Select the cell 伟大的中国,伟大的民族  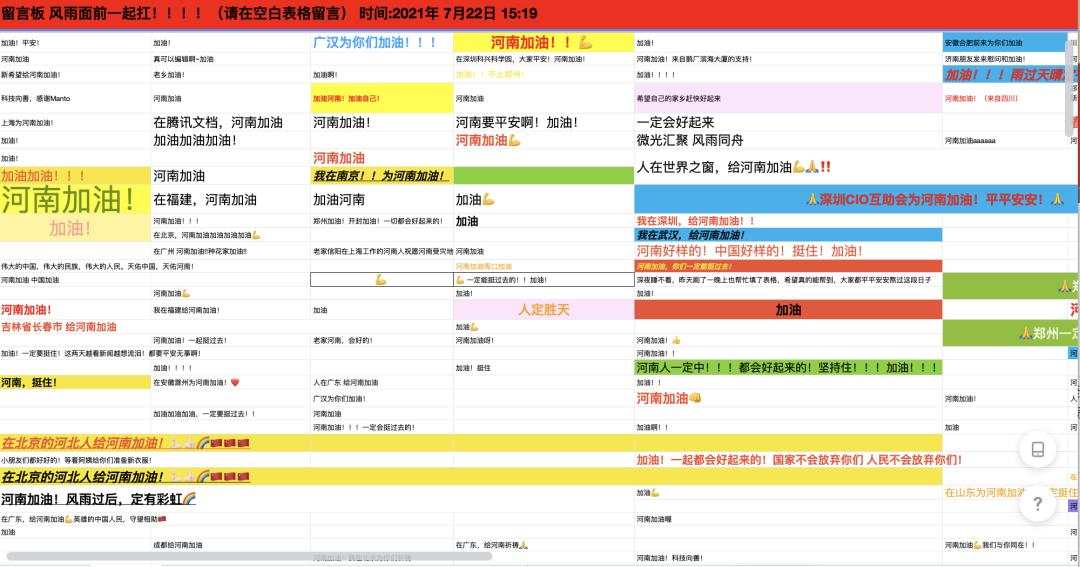pyautogui.click(x=98, y=266)
